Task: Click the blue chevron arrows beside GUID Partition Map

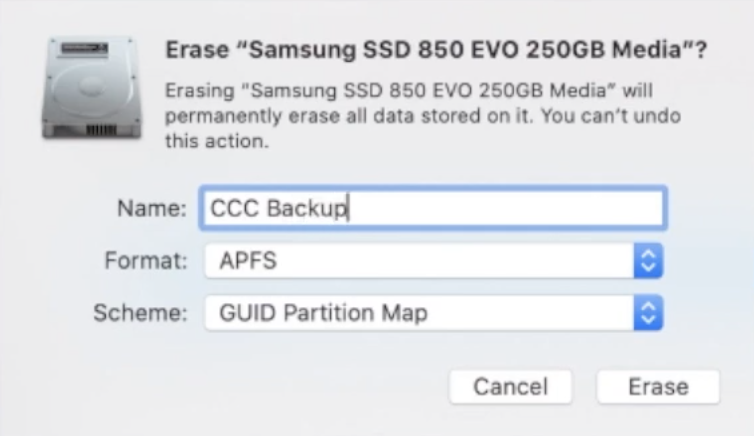Action: point(648,313)
